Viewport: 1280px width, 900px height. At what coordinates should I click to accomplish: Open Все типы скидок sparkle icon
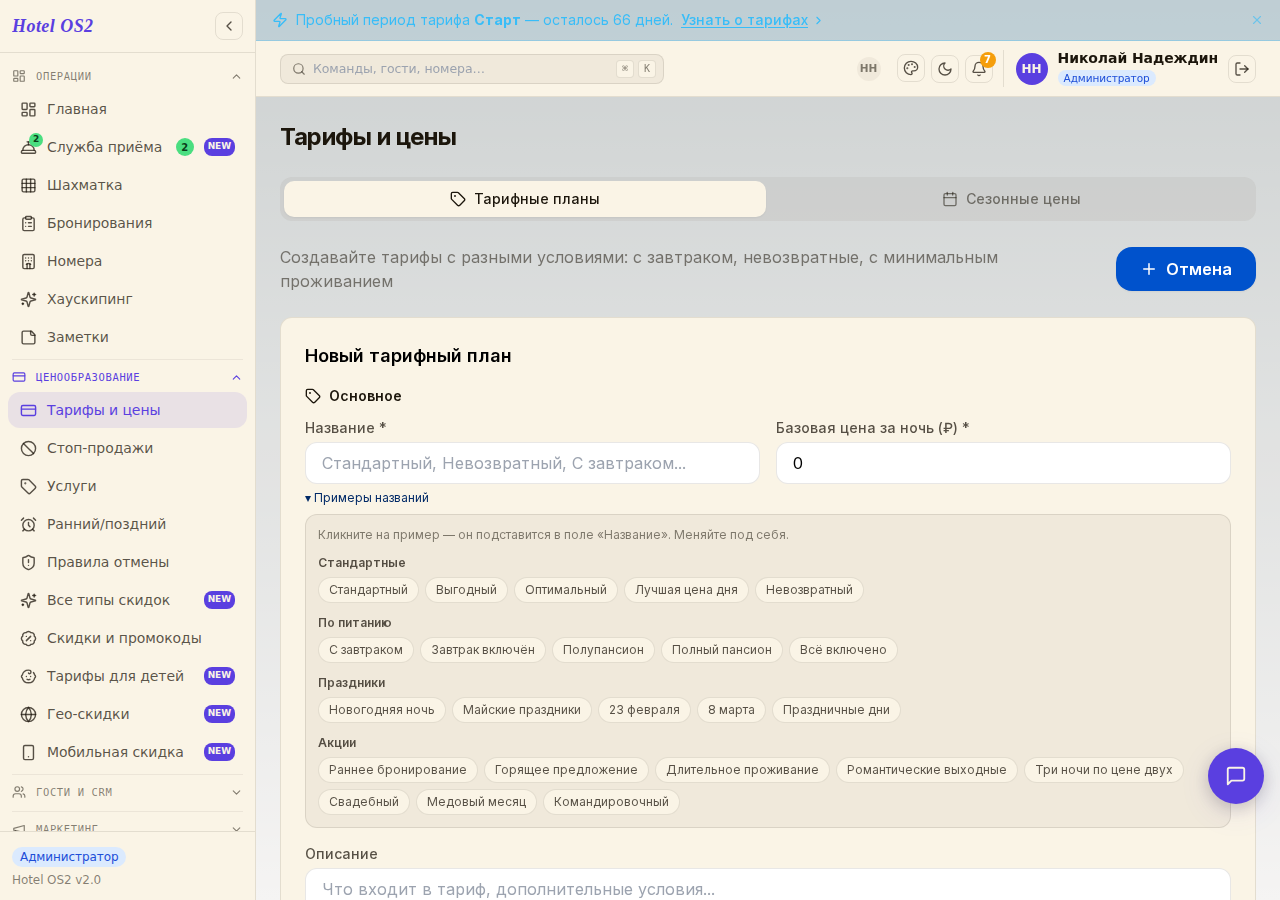pos(28,600)
